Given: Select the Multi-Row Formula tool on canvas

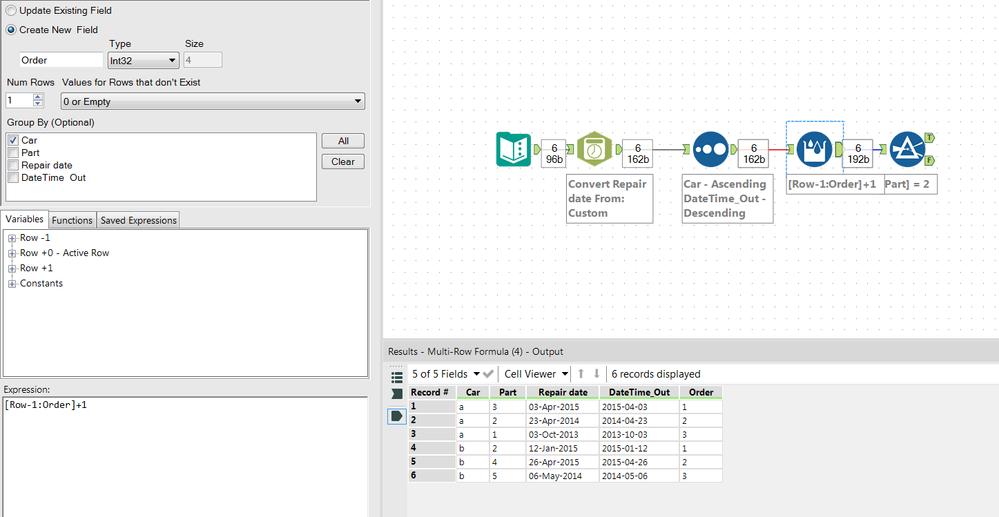Looking at the screenshot, I should tap(814, 149).
